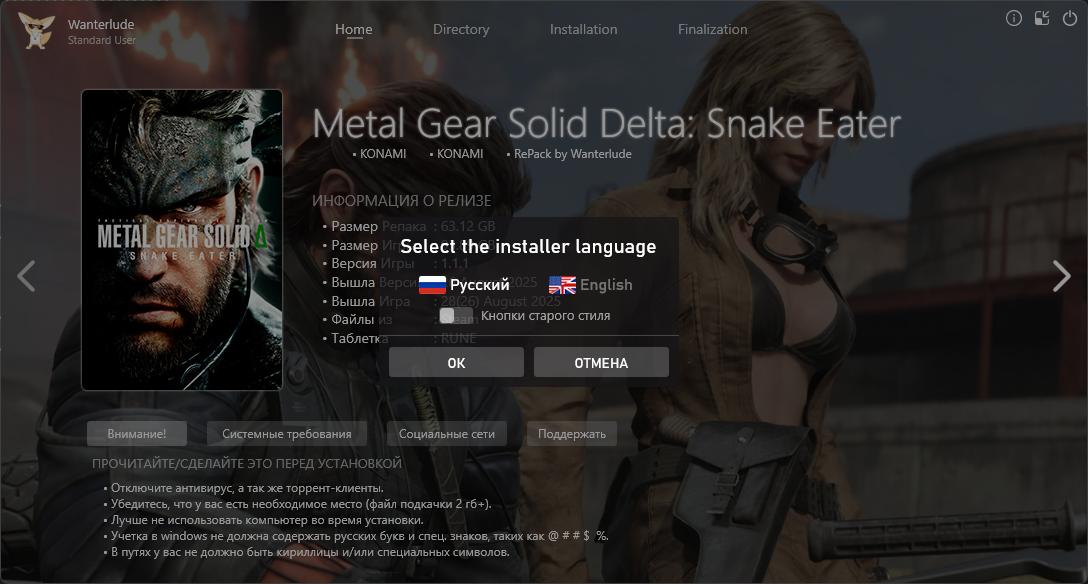Choose Русский as installer language
Screen dimensions: 1088x584
click(479, 285)
